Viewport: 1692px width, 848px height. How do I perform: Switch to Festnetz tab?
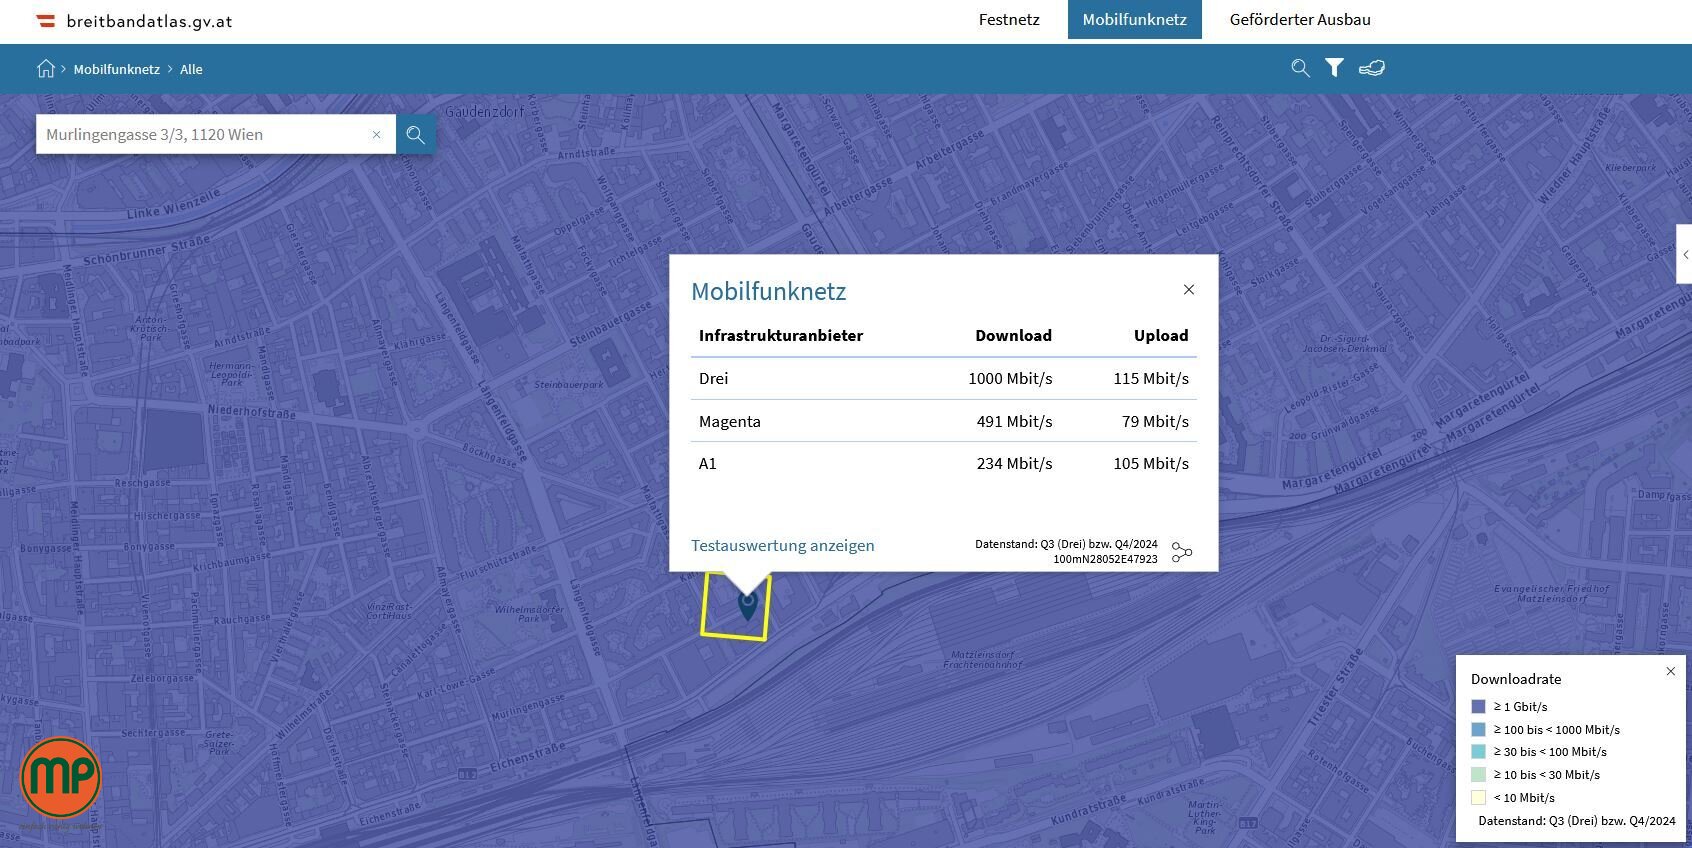pos(1009,20)
